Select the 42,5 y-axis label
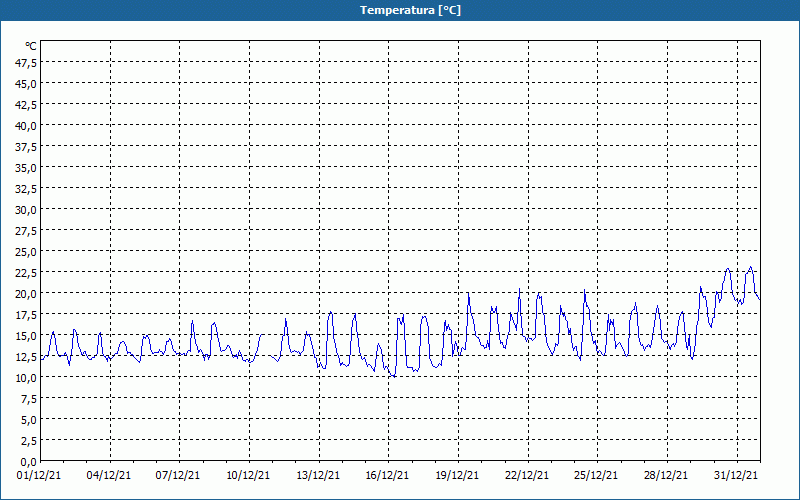 (x=27, y=105)
